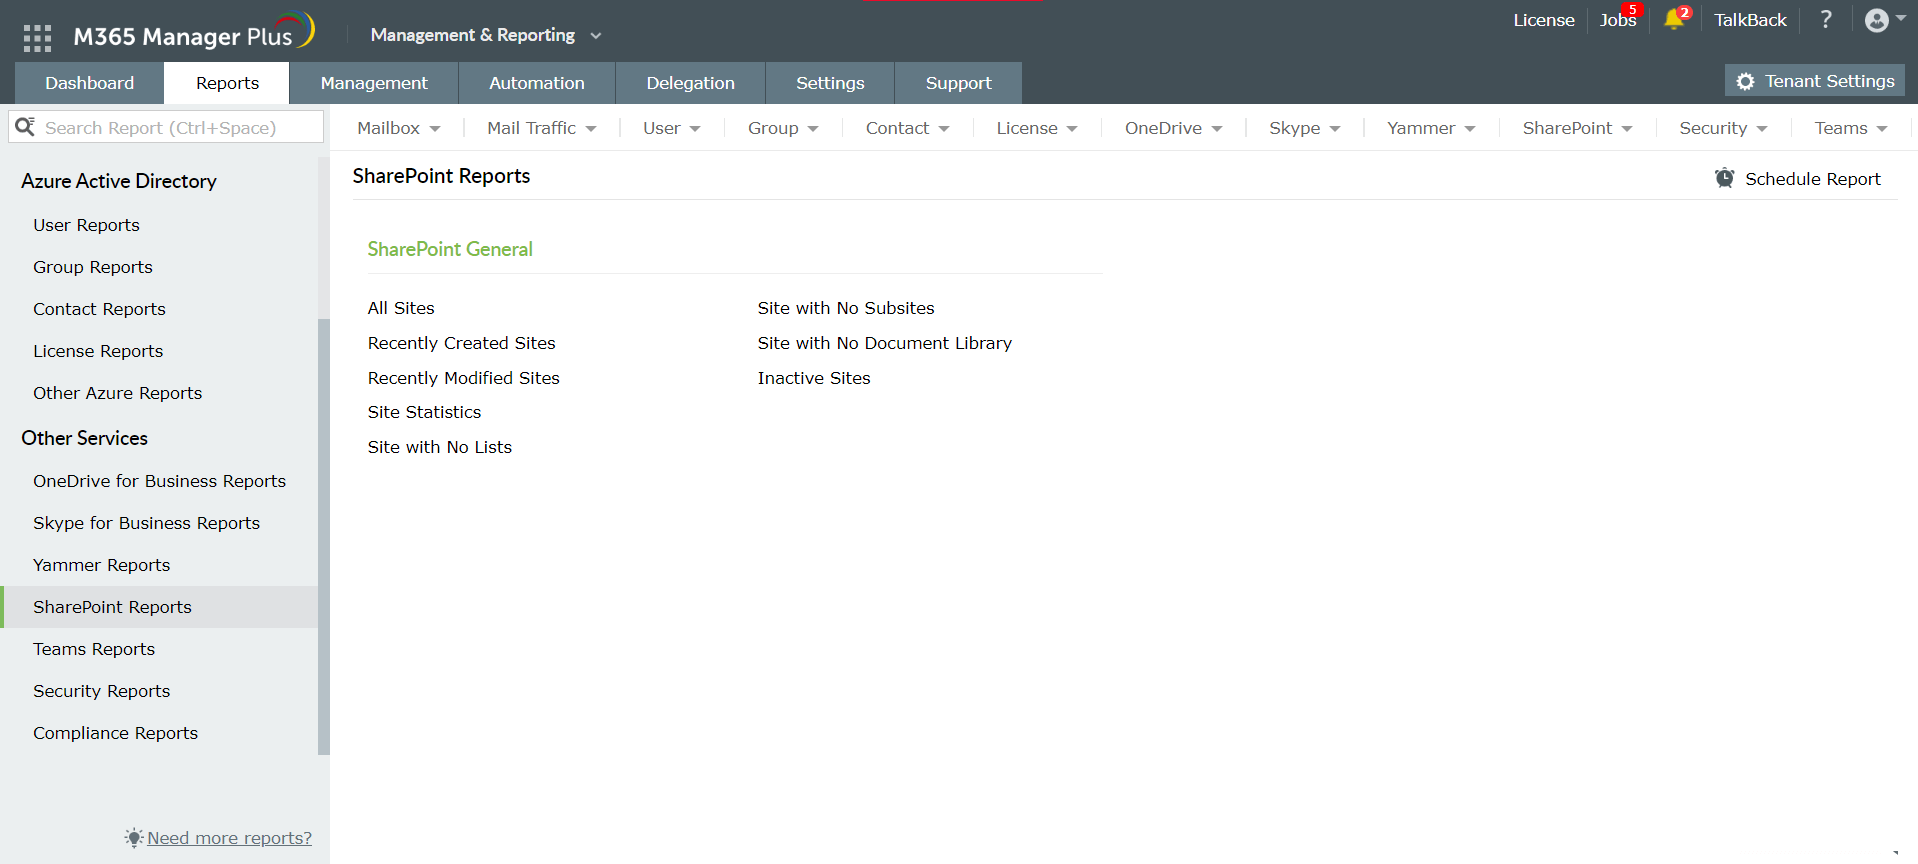Click the Tenant Settings button label

click(1830, 81)
